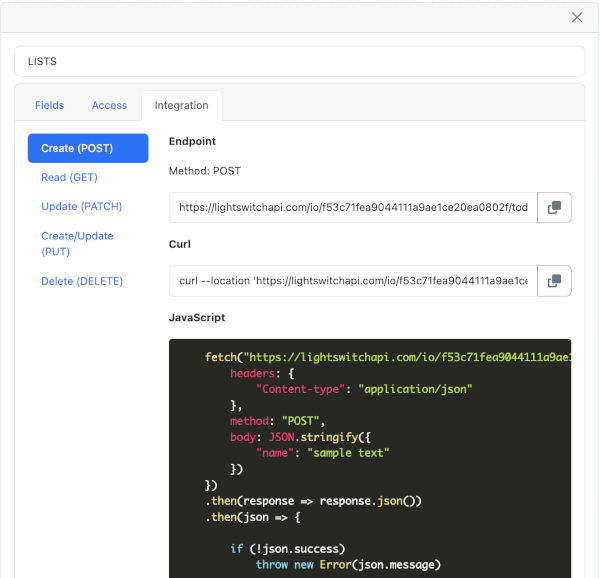Click the endpoint URL input field
Screen dimensions: 600x578
353,207
